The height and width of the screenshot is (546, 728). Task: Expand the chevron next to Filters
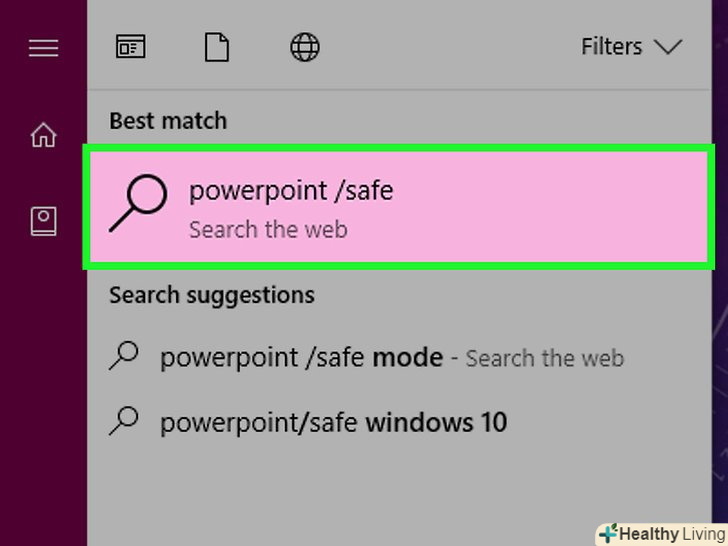coord(667,47)
